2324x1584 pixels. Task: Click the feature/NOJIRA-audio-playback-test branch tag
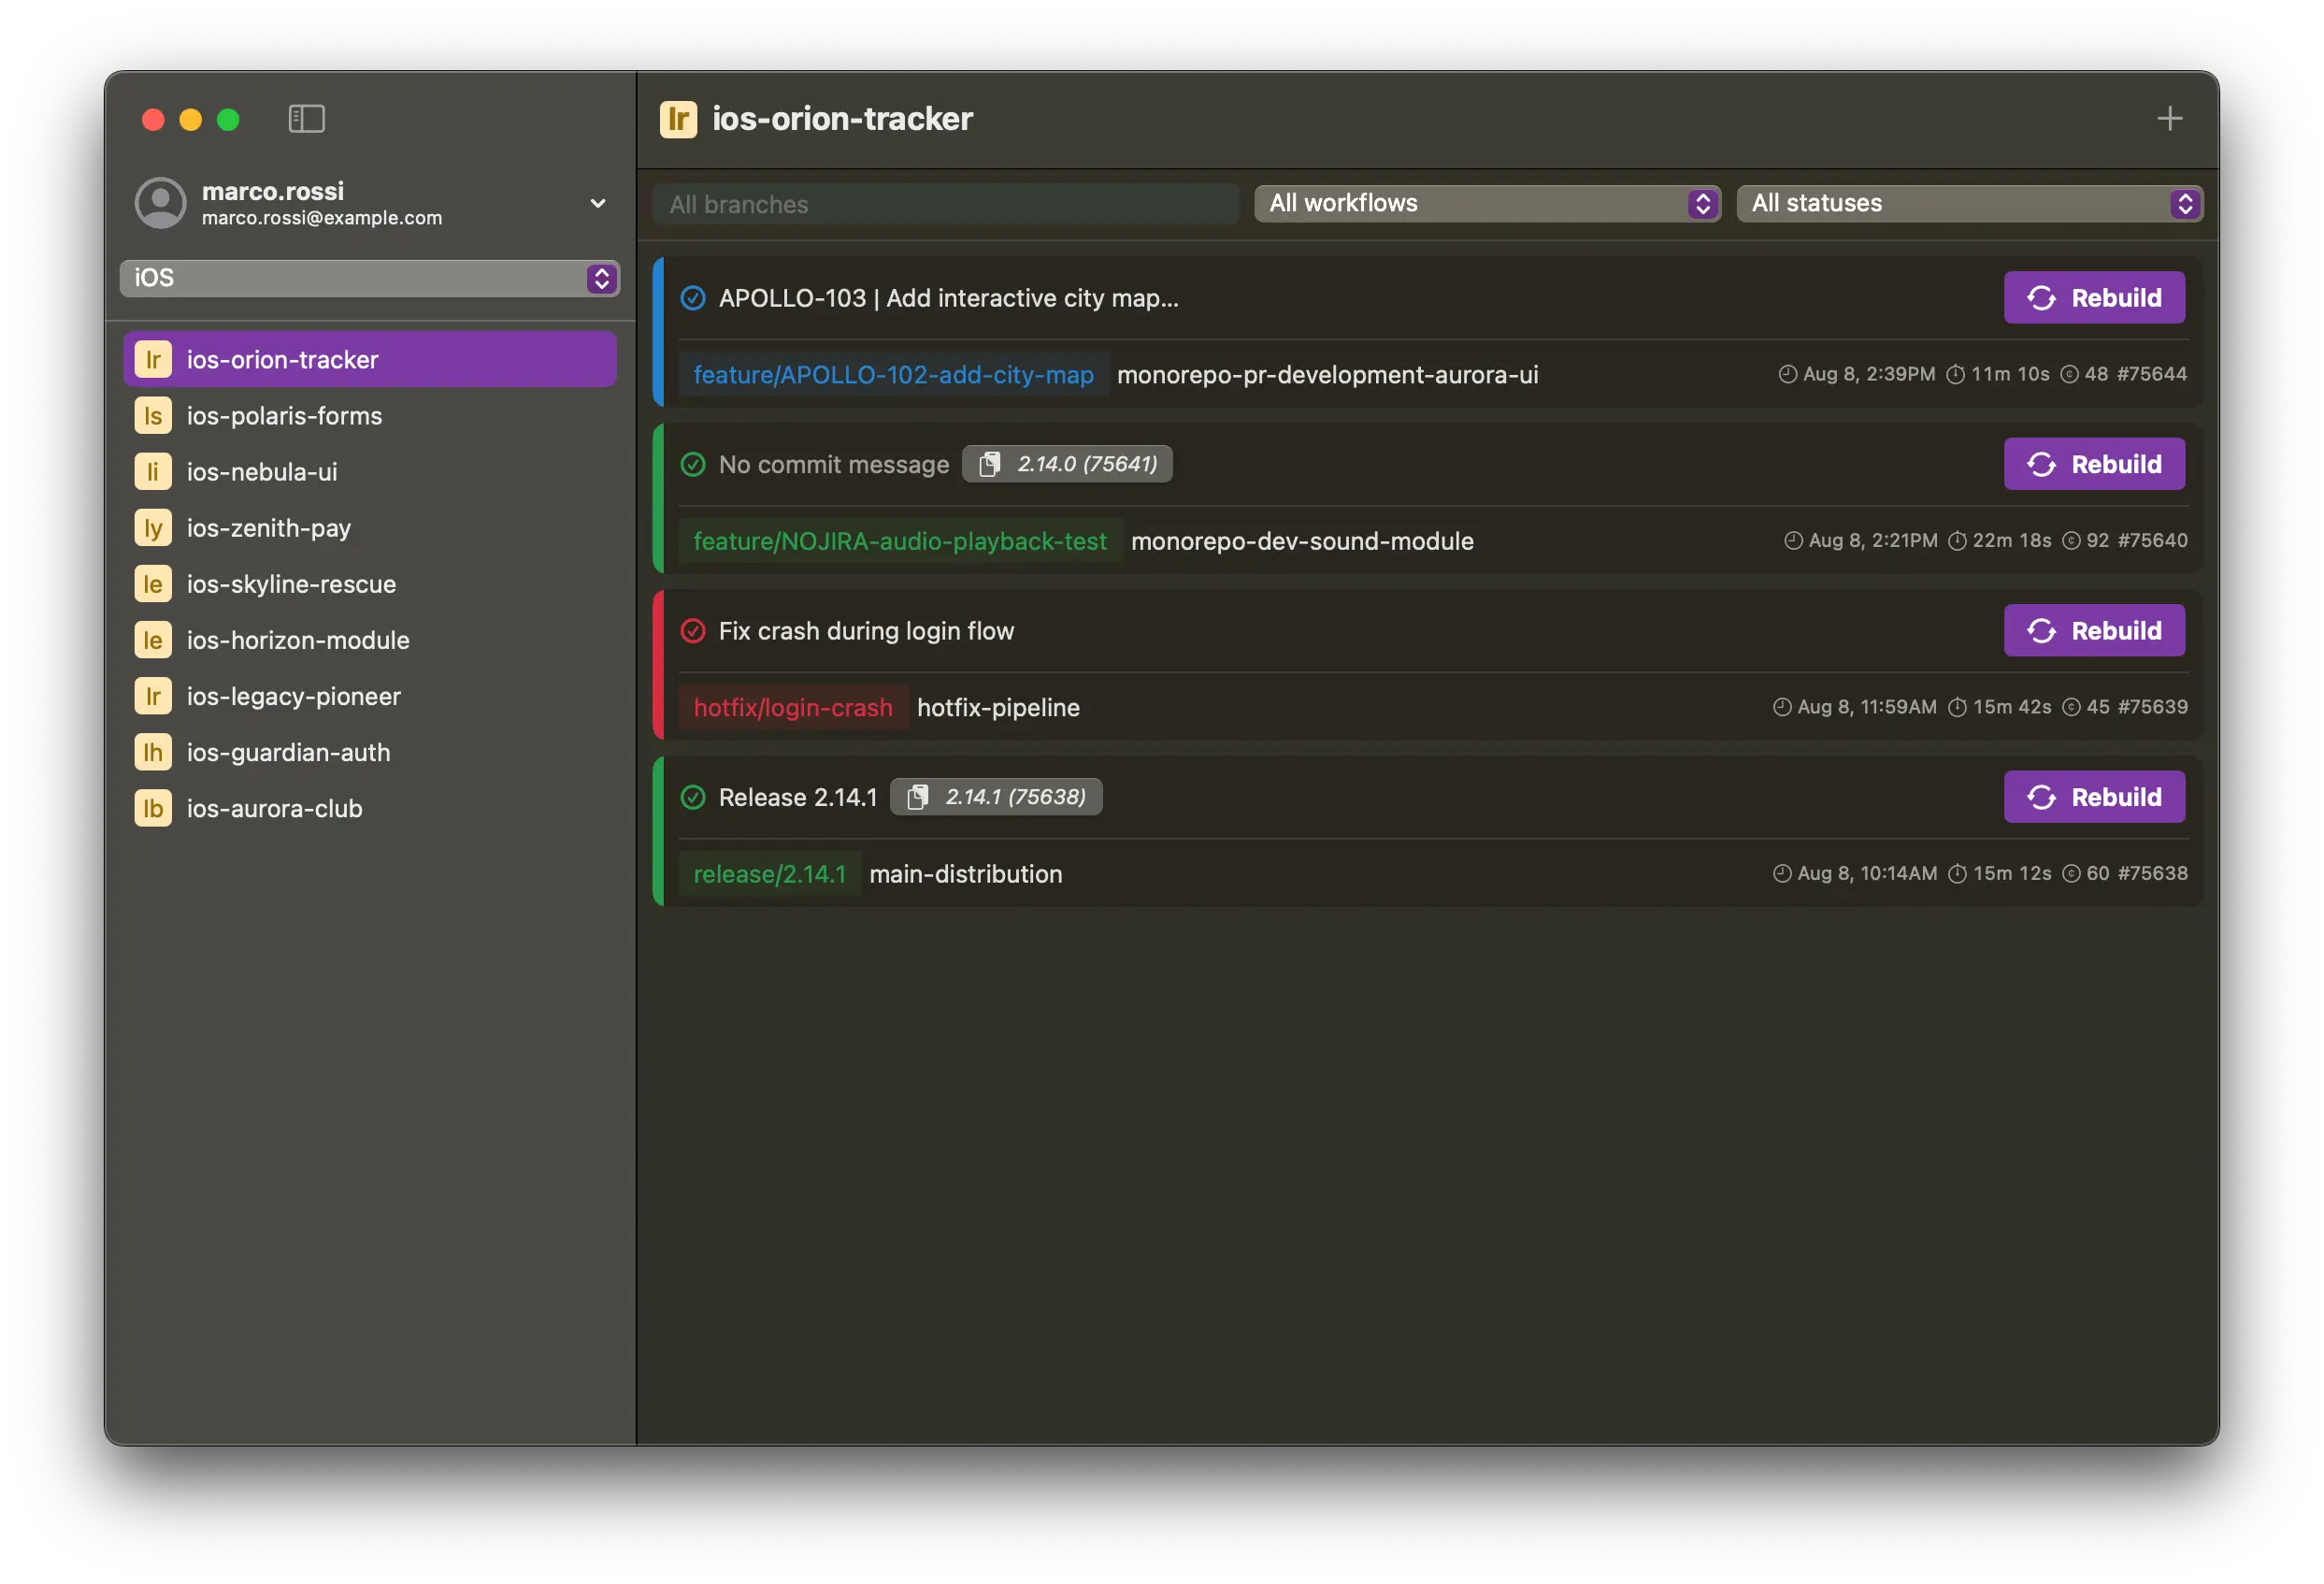coord(900,541)
